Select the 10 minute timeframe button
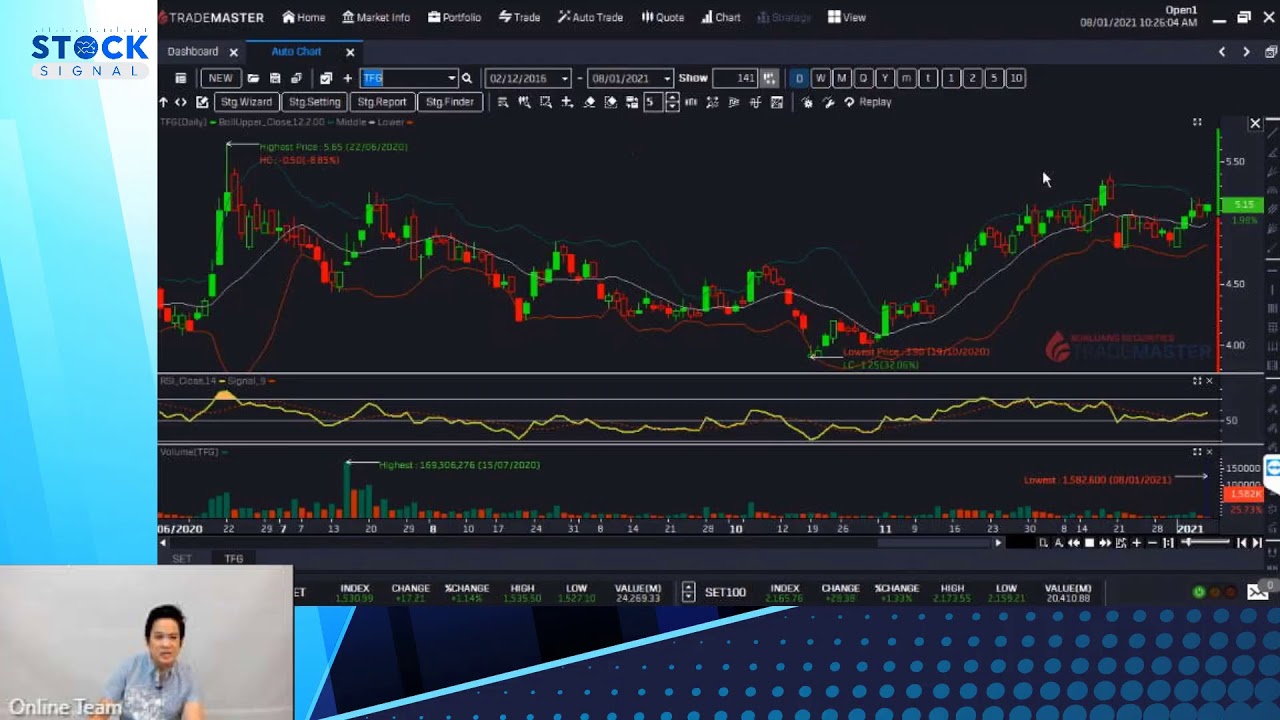This screenshot has height=720, width=1280. (1015, 78)
